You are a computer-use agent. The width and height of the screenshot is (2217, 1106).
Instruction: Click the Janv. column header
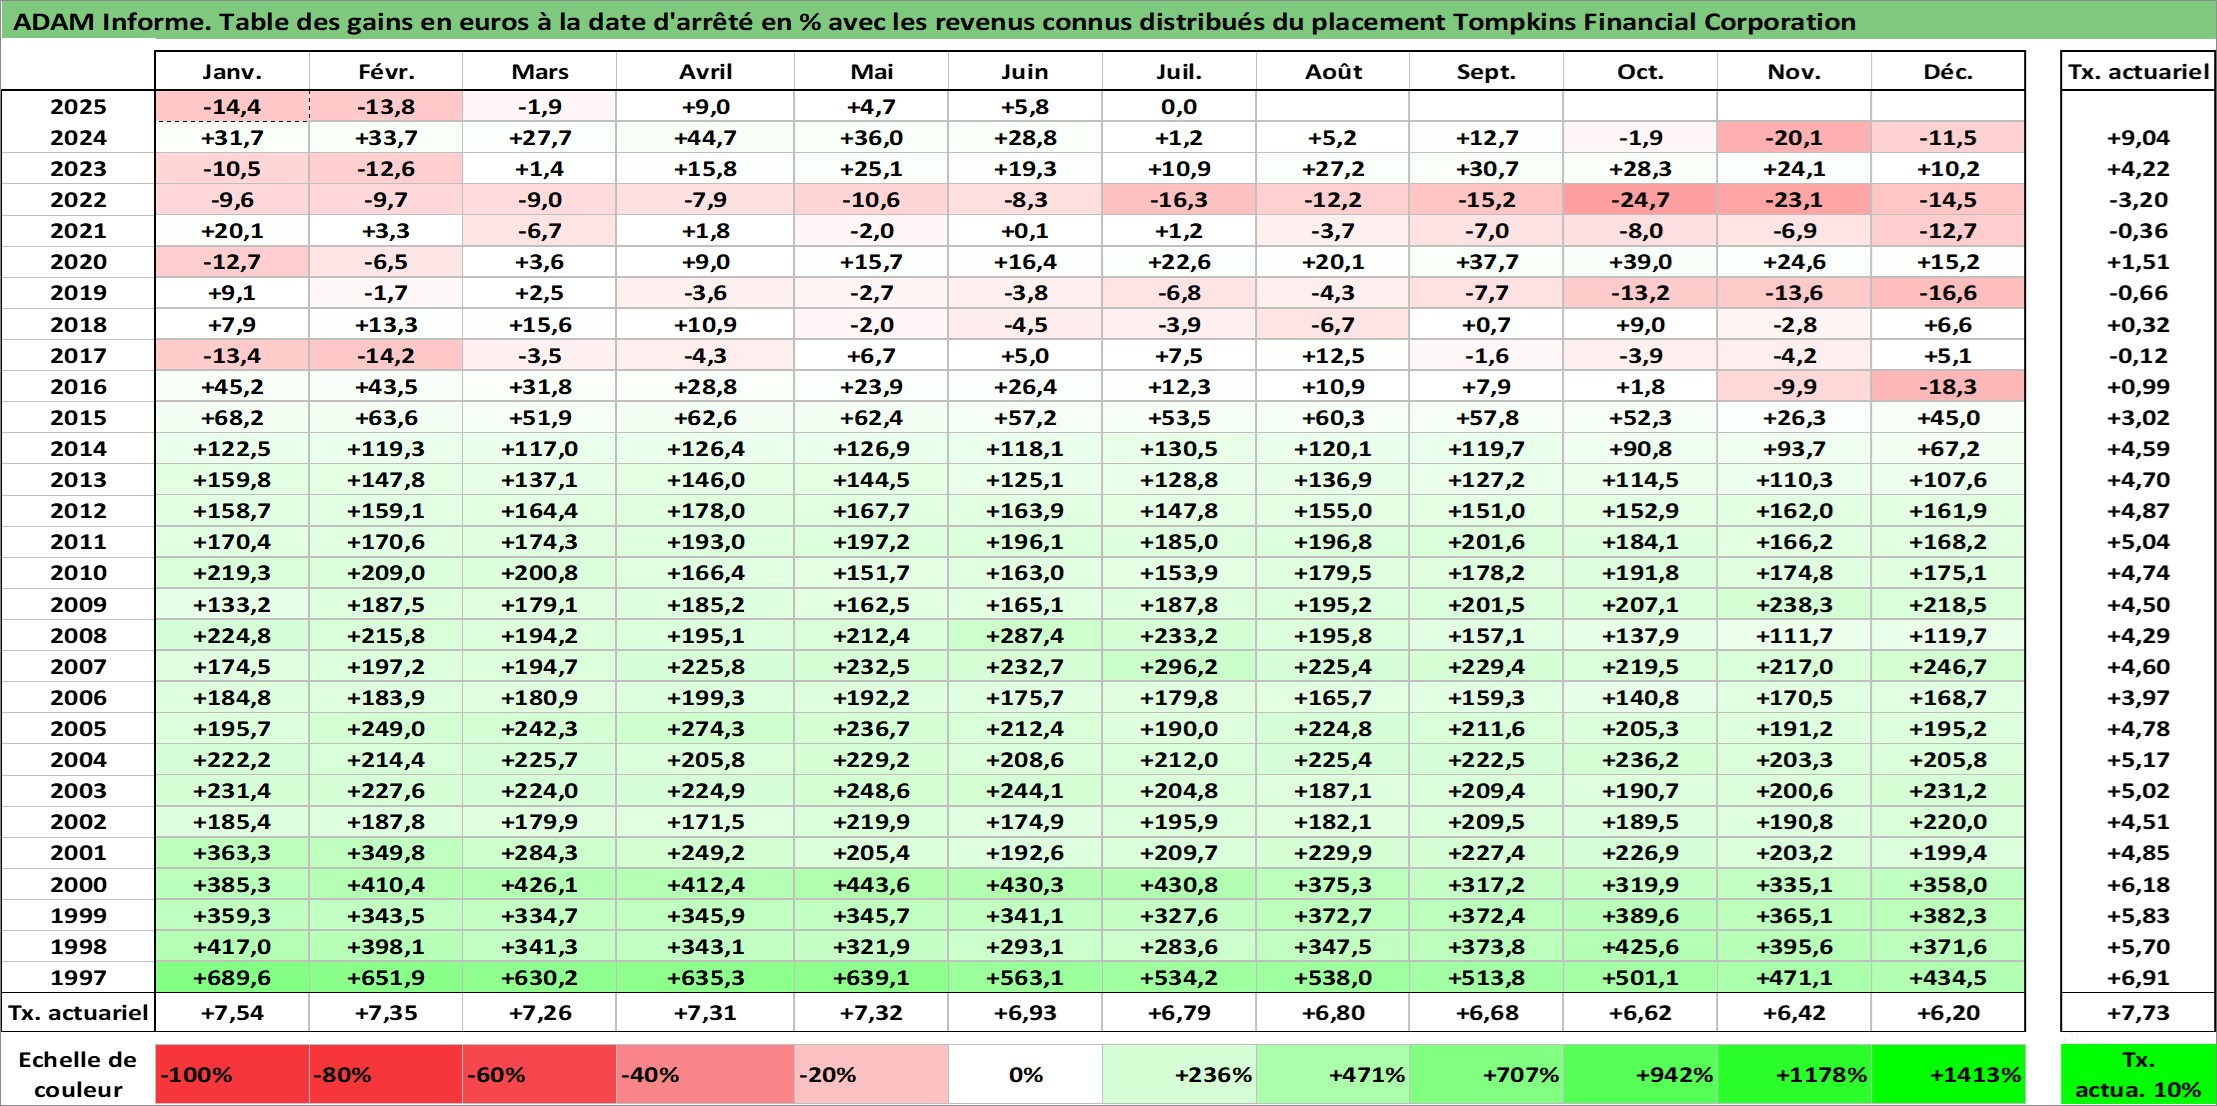click(232, 71)
